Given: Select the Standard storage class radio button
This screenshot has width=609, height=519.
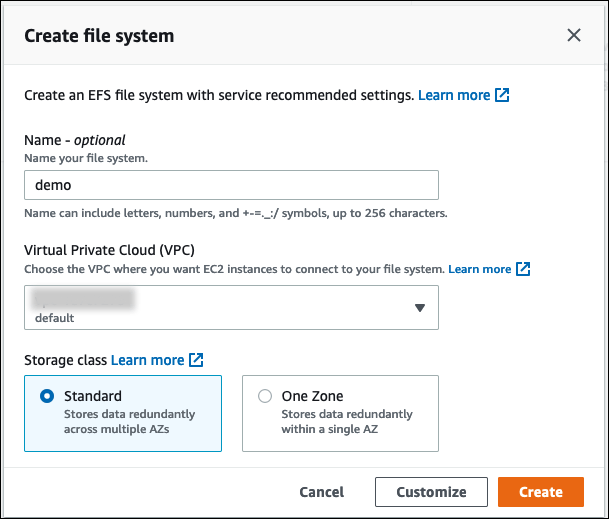Looking at the screenshot, I should 47,396.
